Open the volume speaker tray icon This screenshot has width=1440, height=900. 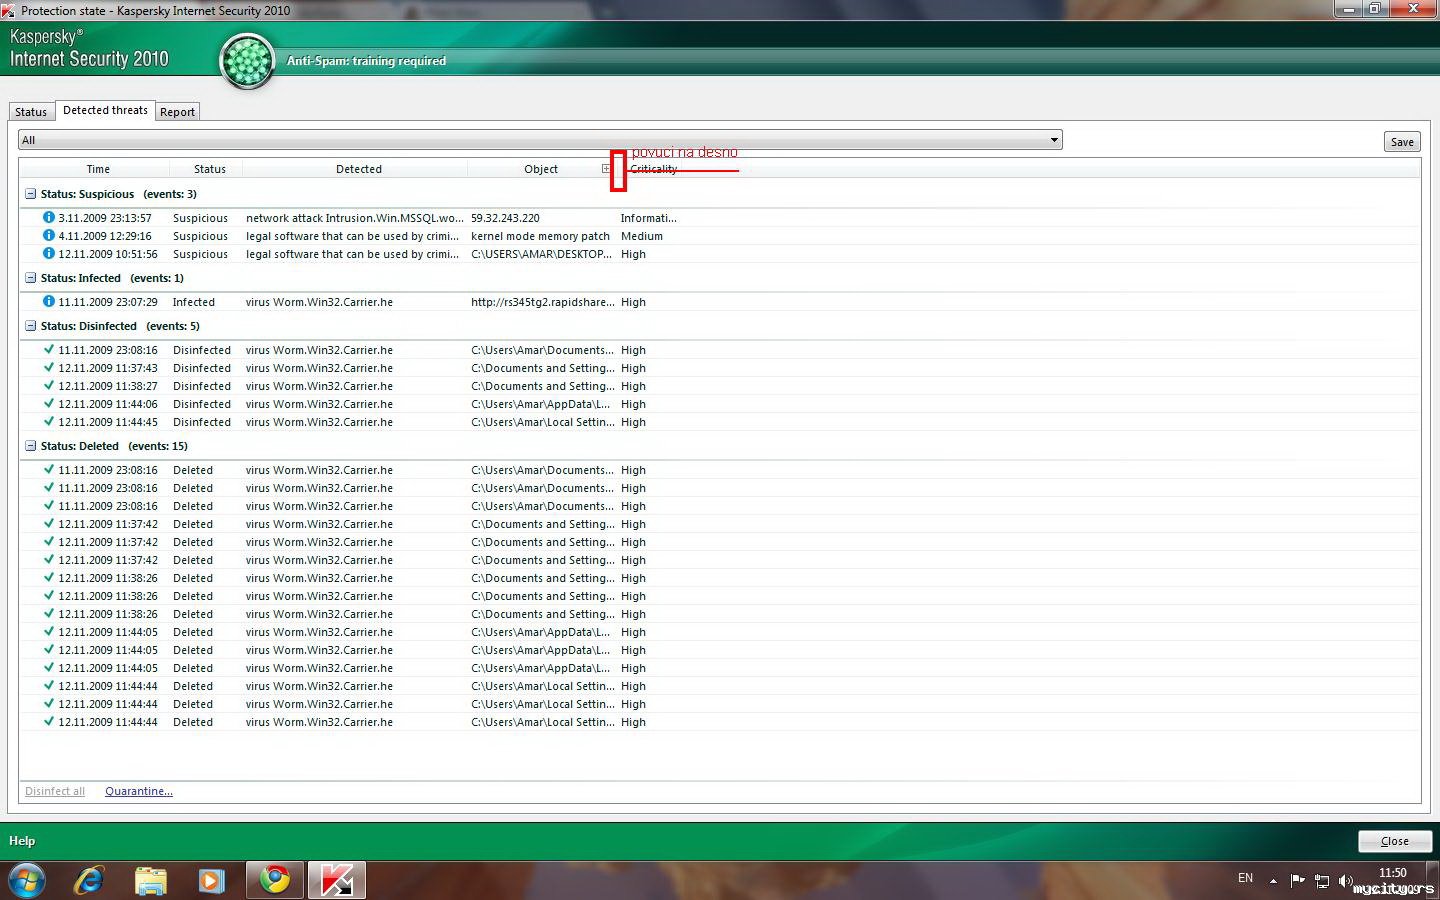pyautogui.click(x=1346, y=881)
